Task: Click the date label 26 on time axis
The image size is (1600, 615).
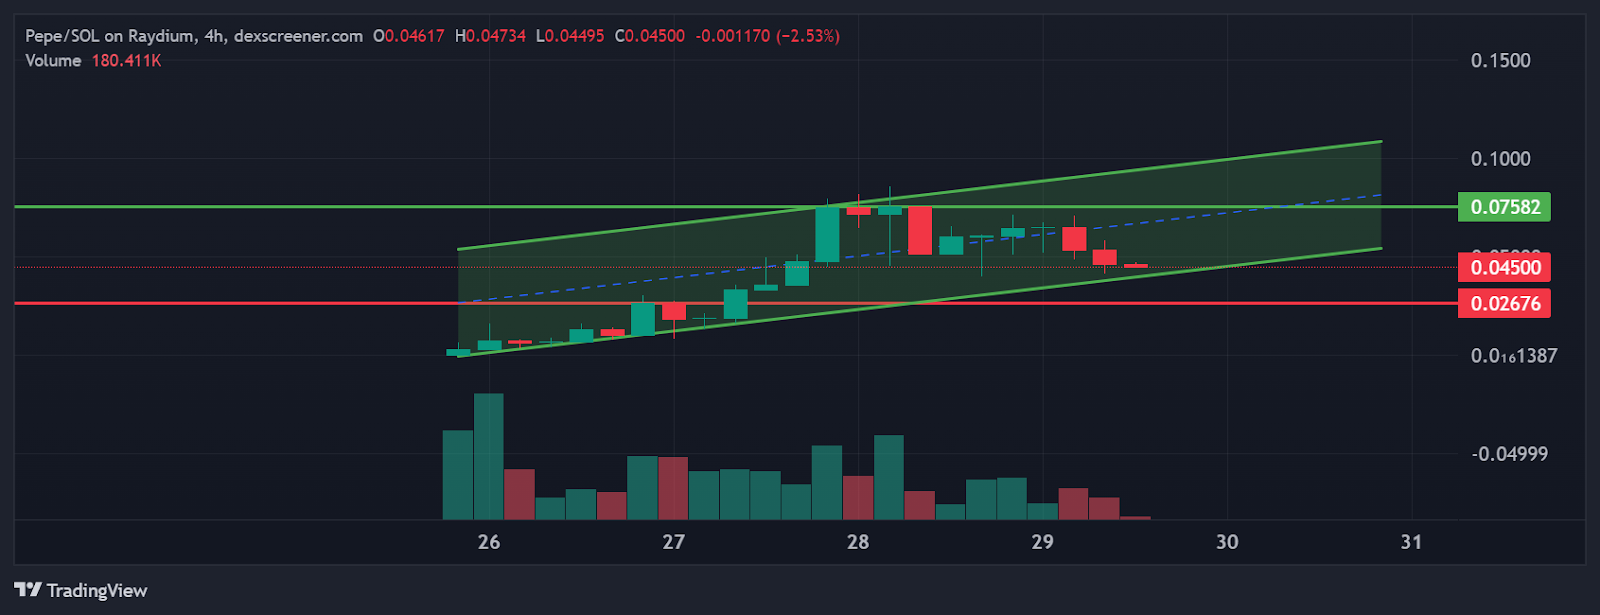Action: (x=489, y=542)
